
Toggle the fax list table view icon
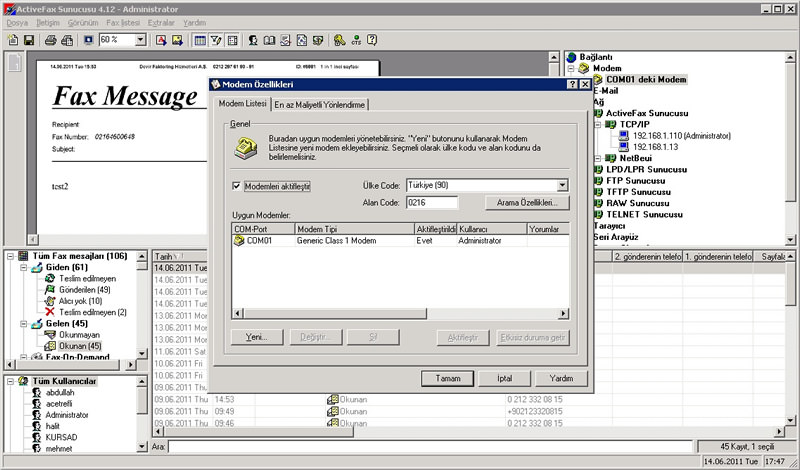click(x=200, y=40)
